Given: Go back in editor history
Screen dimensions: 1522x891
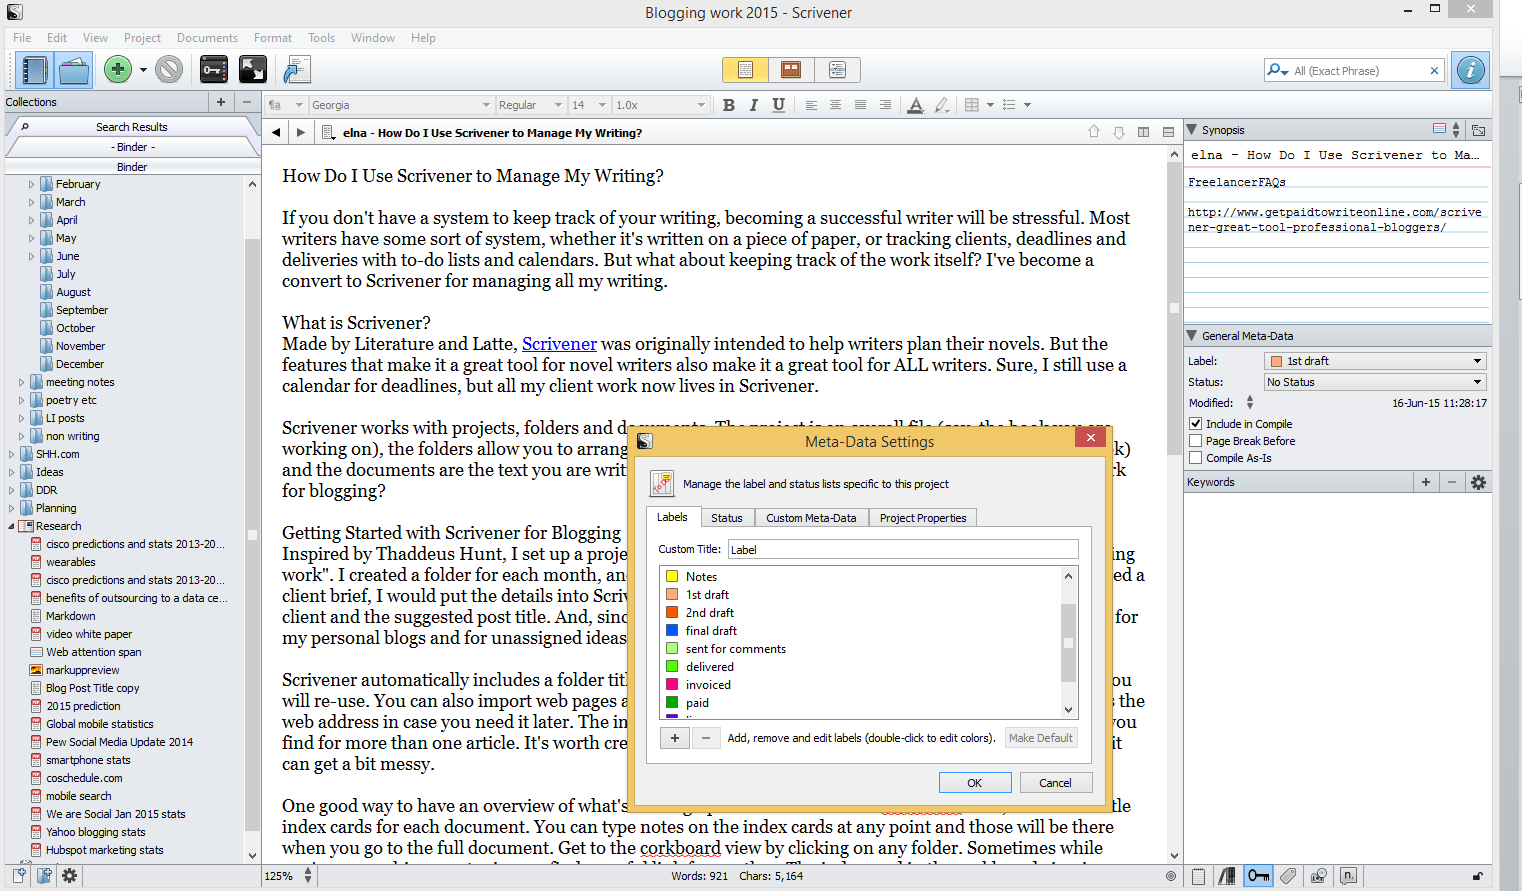Looking at the screenshot, I should click(x=276, y=132).
